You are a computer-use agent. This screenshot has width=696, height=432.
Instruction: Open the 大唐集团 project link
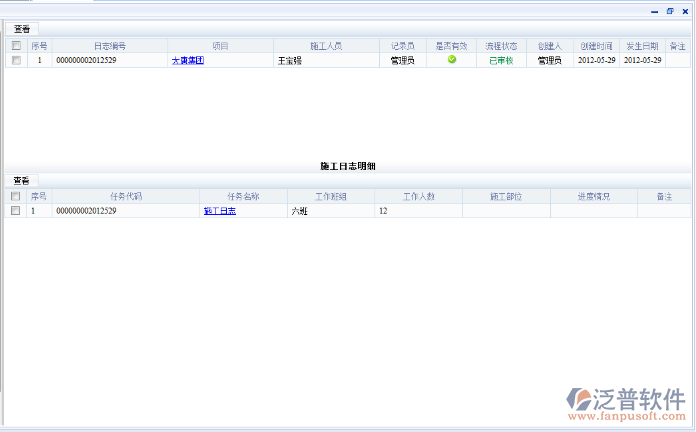tap(188, 60)
